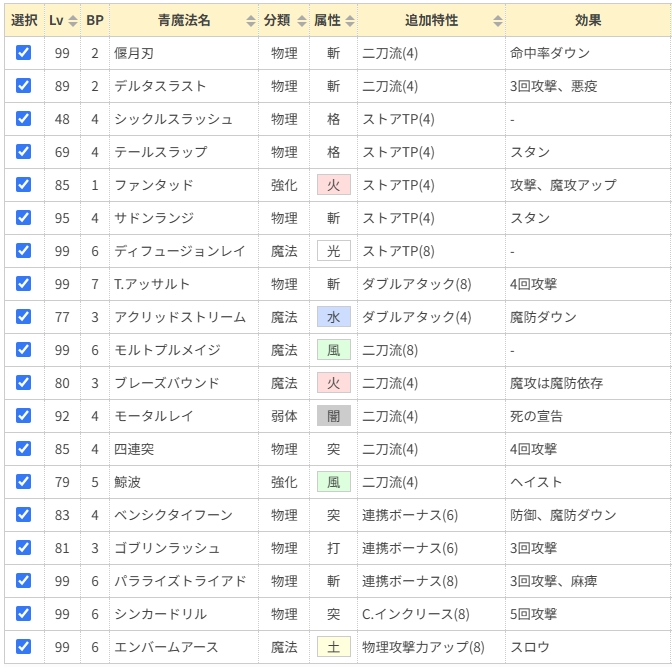
Task: Sort by the 属性 column header
Action: (x=349, y=20)
